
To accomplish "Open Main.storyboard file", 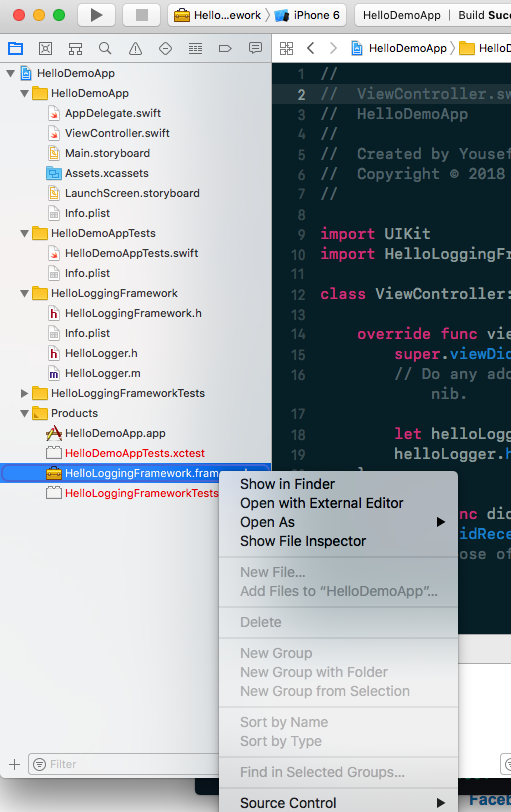I will click(x=107, y=154).
